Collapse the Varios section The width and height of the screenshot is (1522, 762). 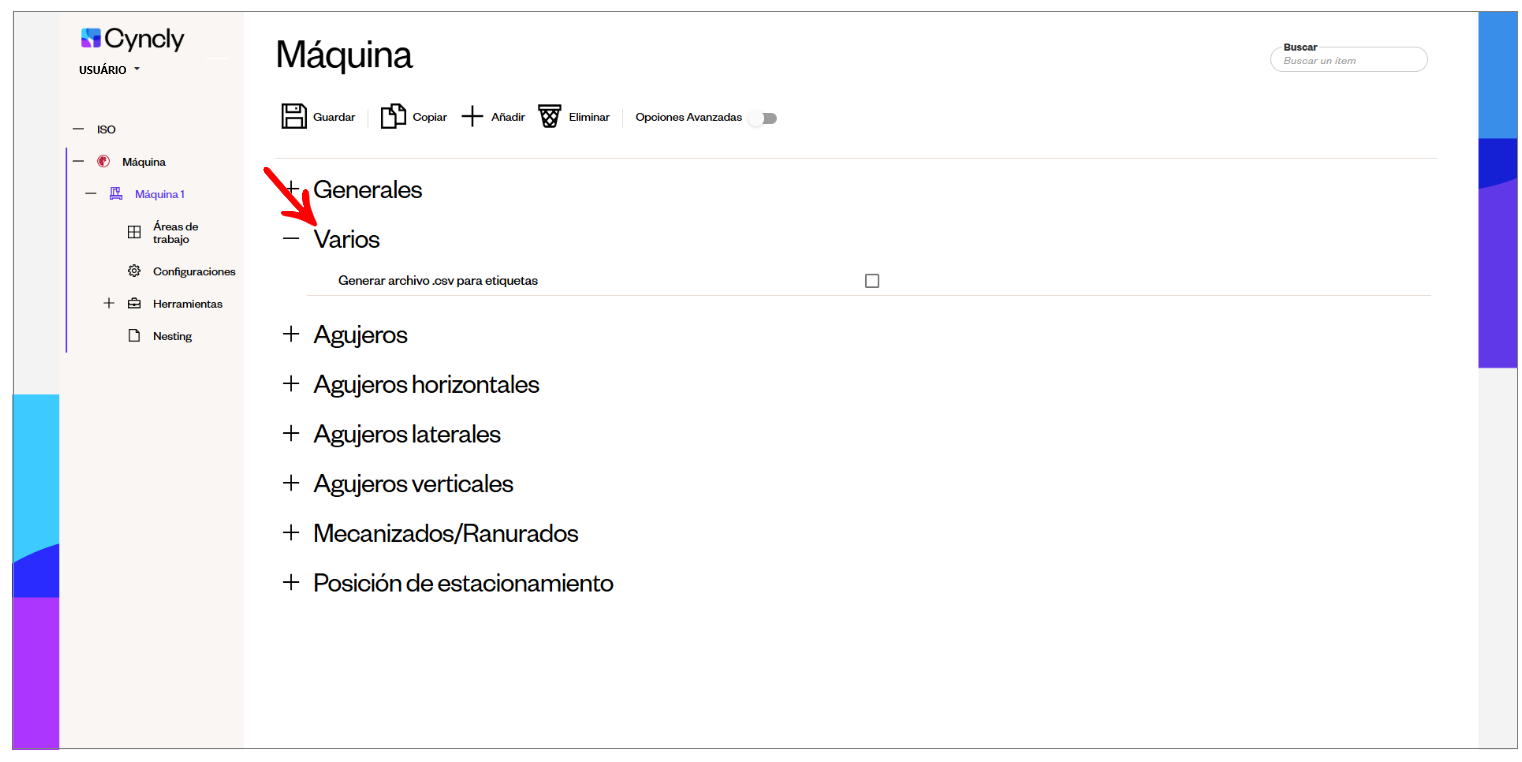pos(291,239)
